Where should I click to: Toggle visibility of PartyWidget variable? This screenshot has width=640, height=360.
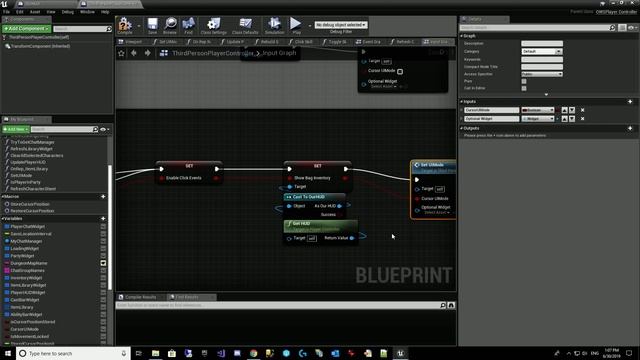103,256
